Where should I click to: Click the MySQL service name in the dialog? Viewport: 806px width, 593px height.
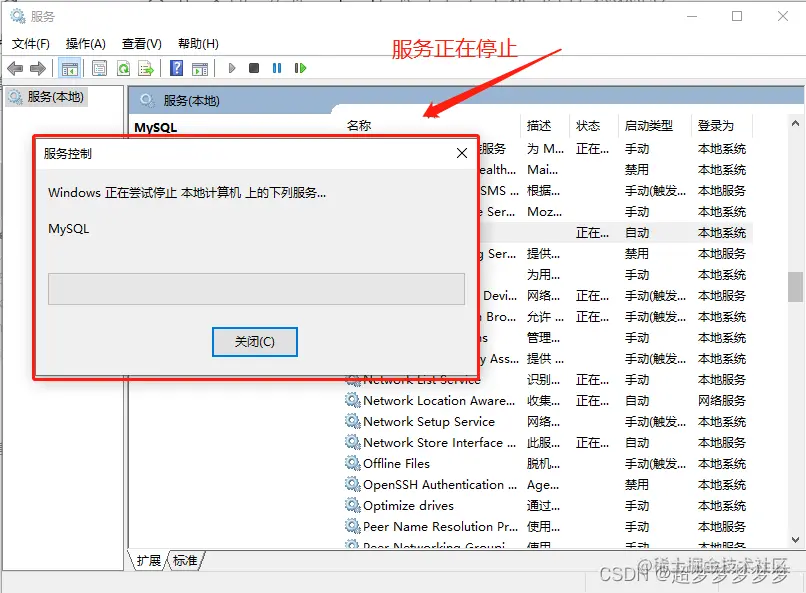click(68, 229)
